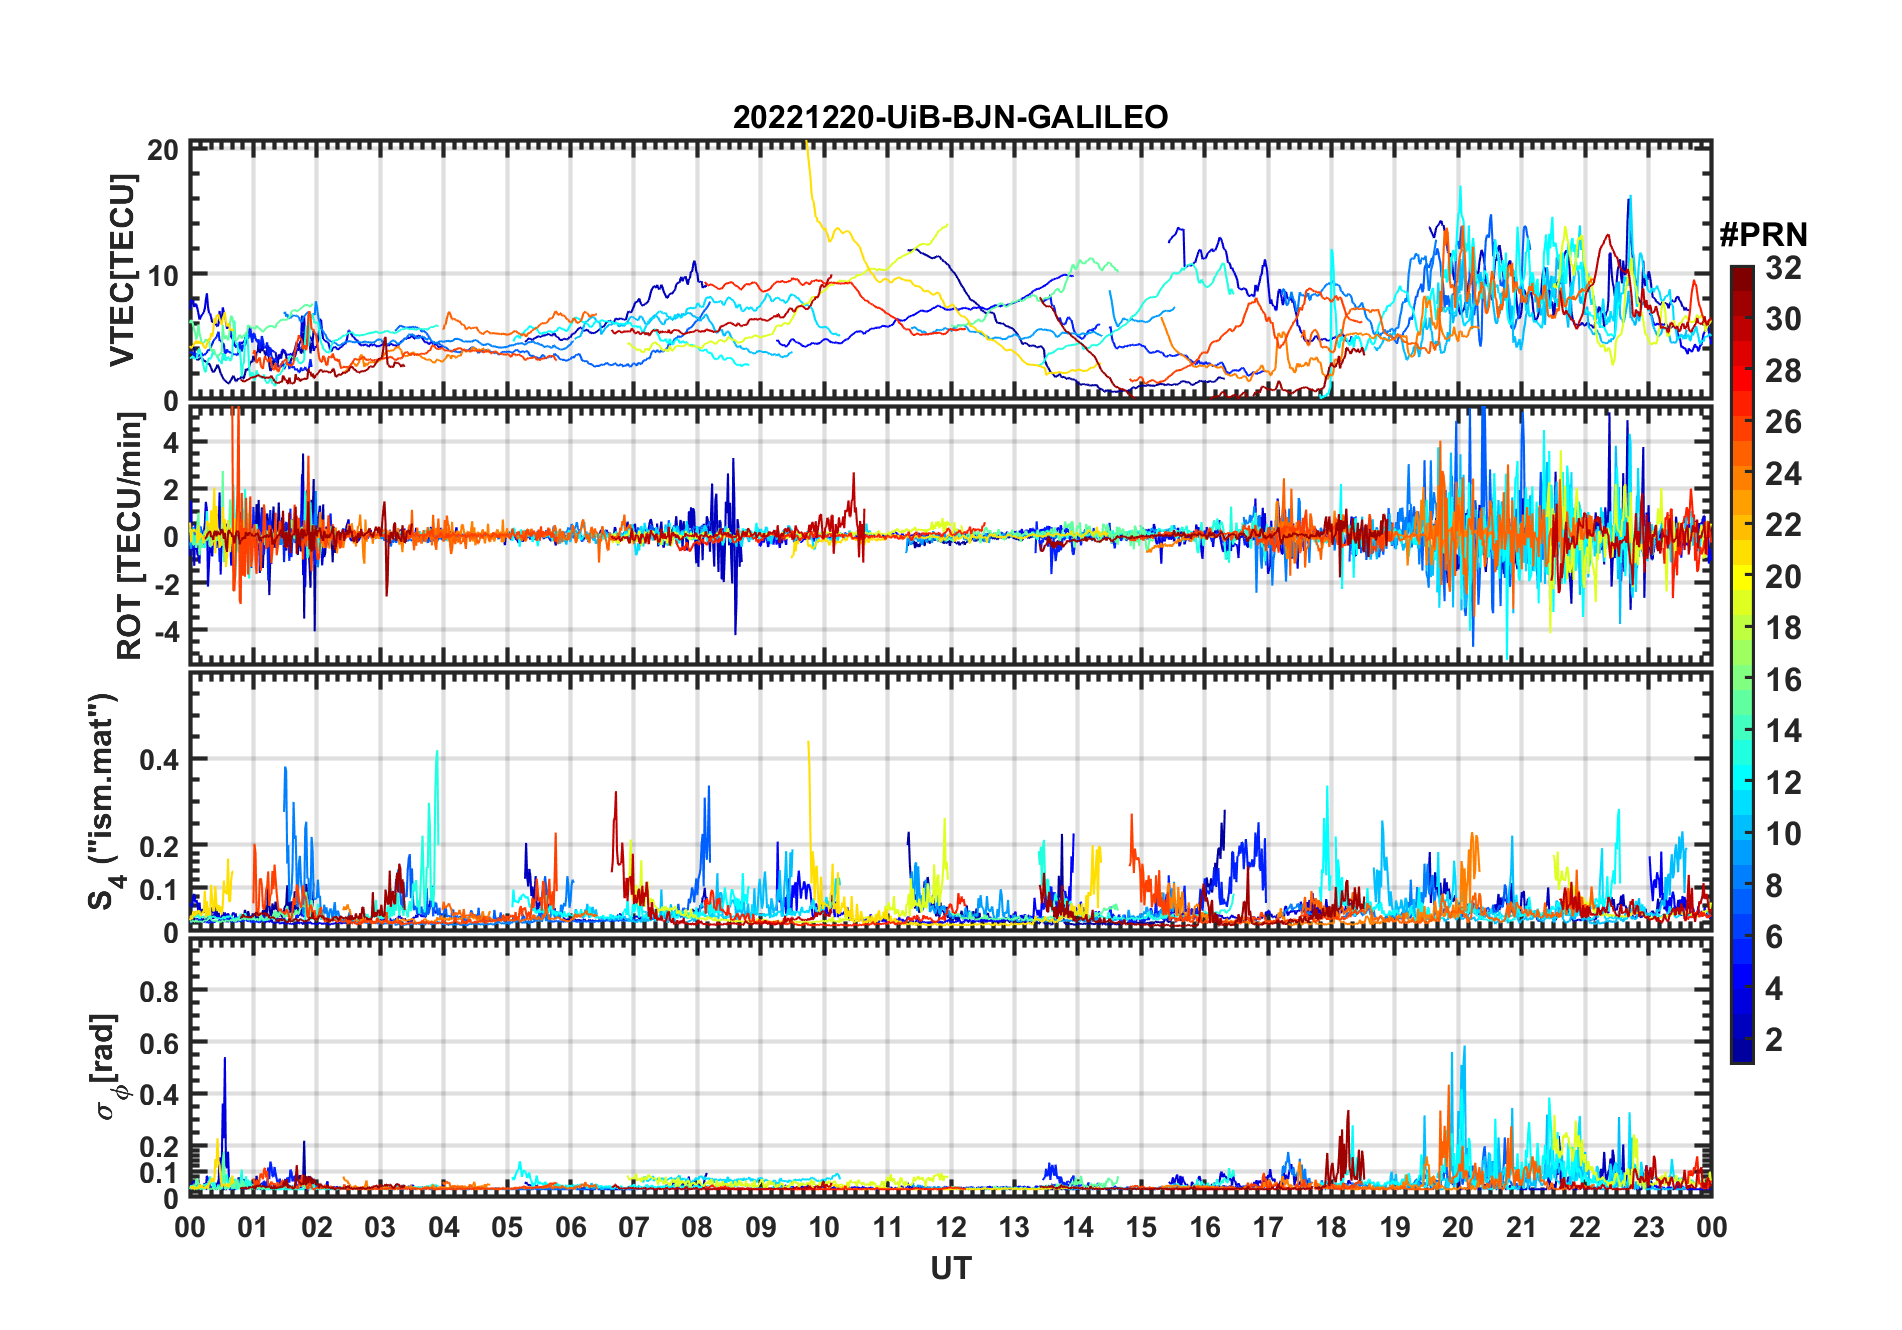The height and width of the screenshot is (1330, 1902).
Task: Click the 0.4 tick on the S4 y-axis
Action: coord(159,760)
